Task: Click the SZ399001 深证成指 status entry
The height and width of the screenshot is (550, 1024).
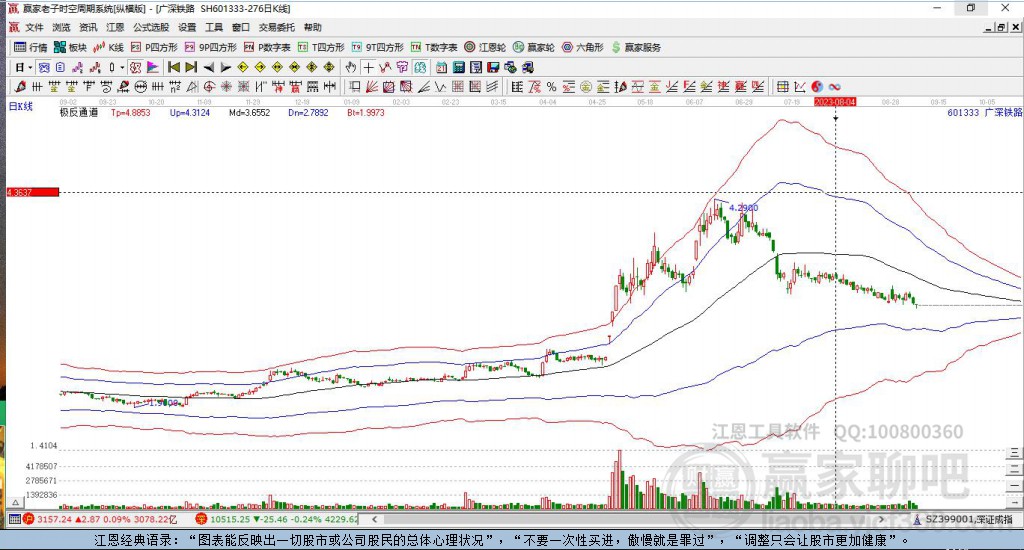Action: (963, 519)
